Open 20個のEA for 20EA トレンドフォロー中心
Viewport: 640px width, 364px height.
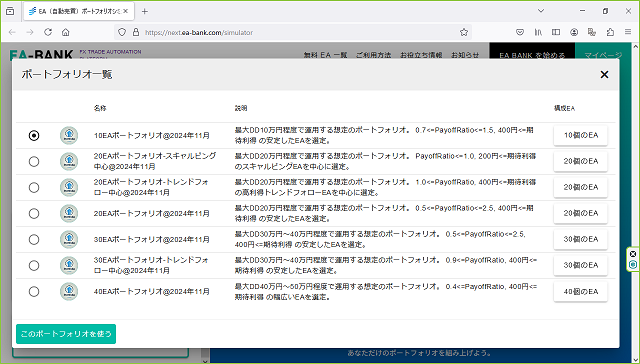point(580,187)
